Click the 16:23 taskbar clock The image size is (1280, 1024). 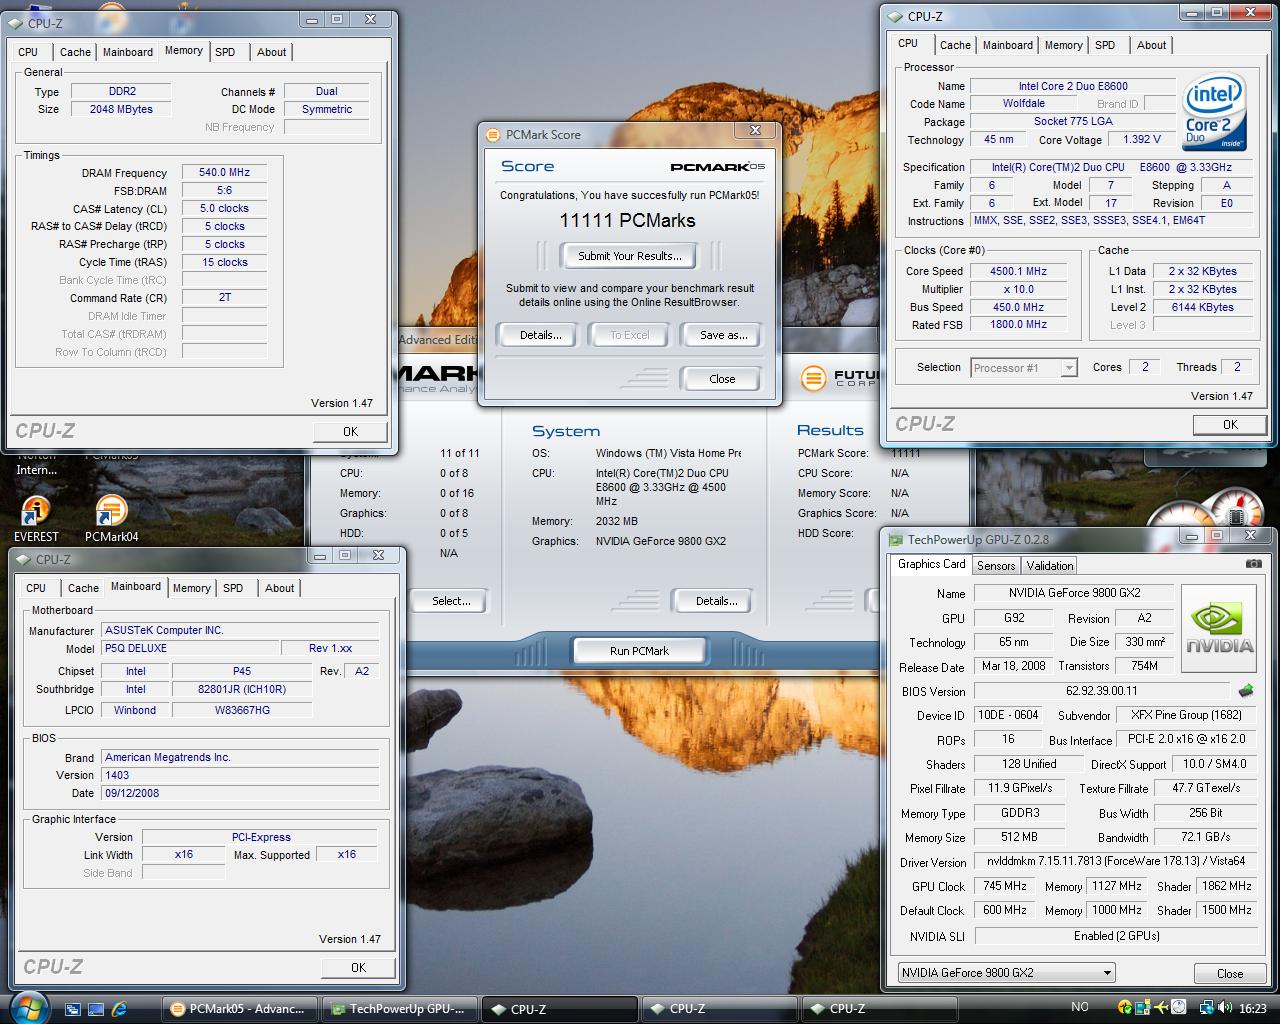pyautogui.click(x=1252, y=1008)
